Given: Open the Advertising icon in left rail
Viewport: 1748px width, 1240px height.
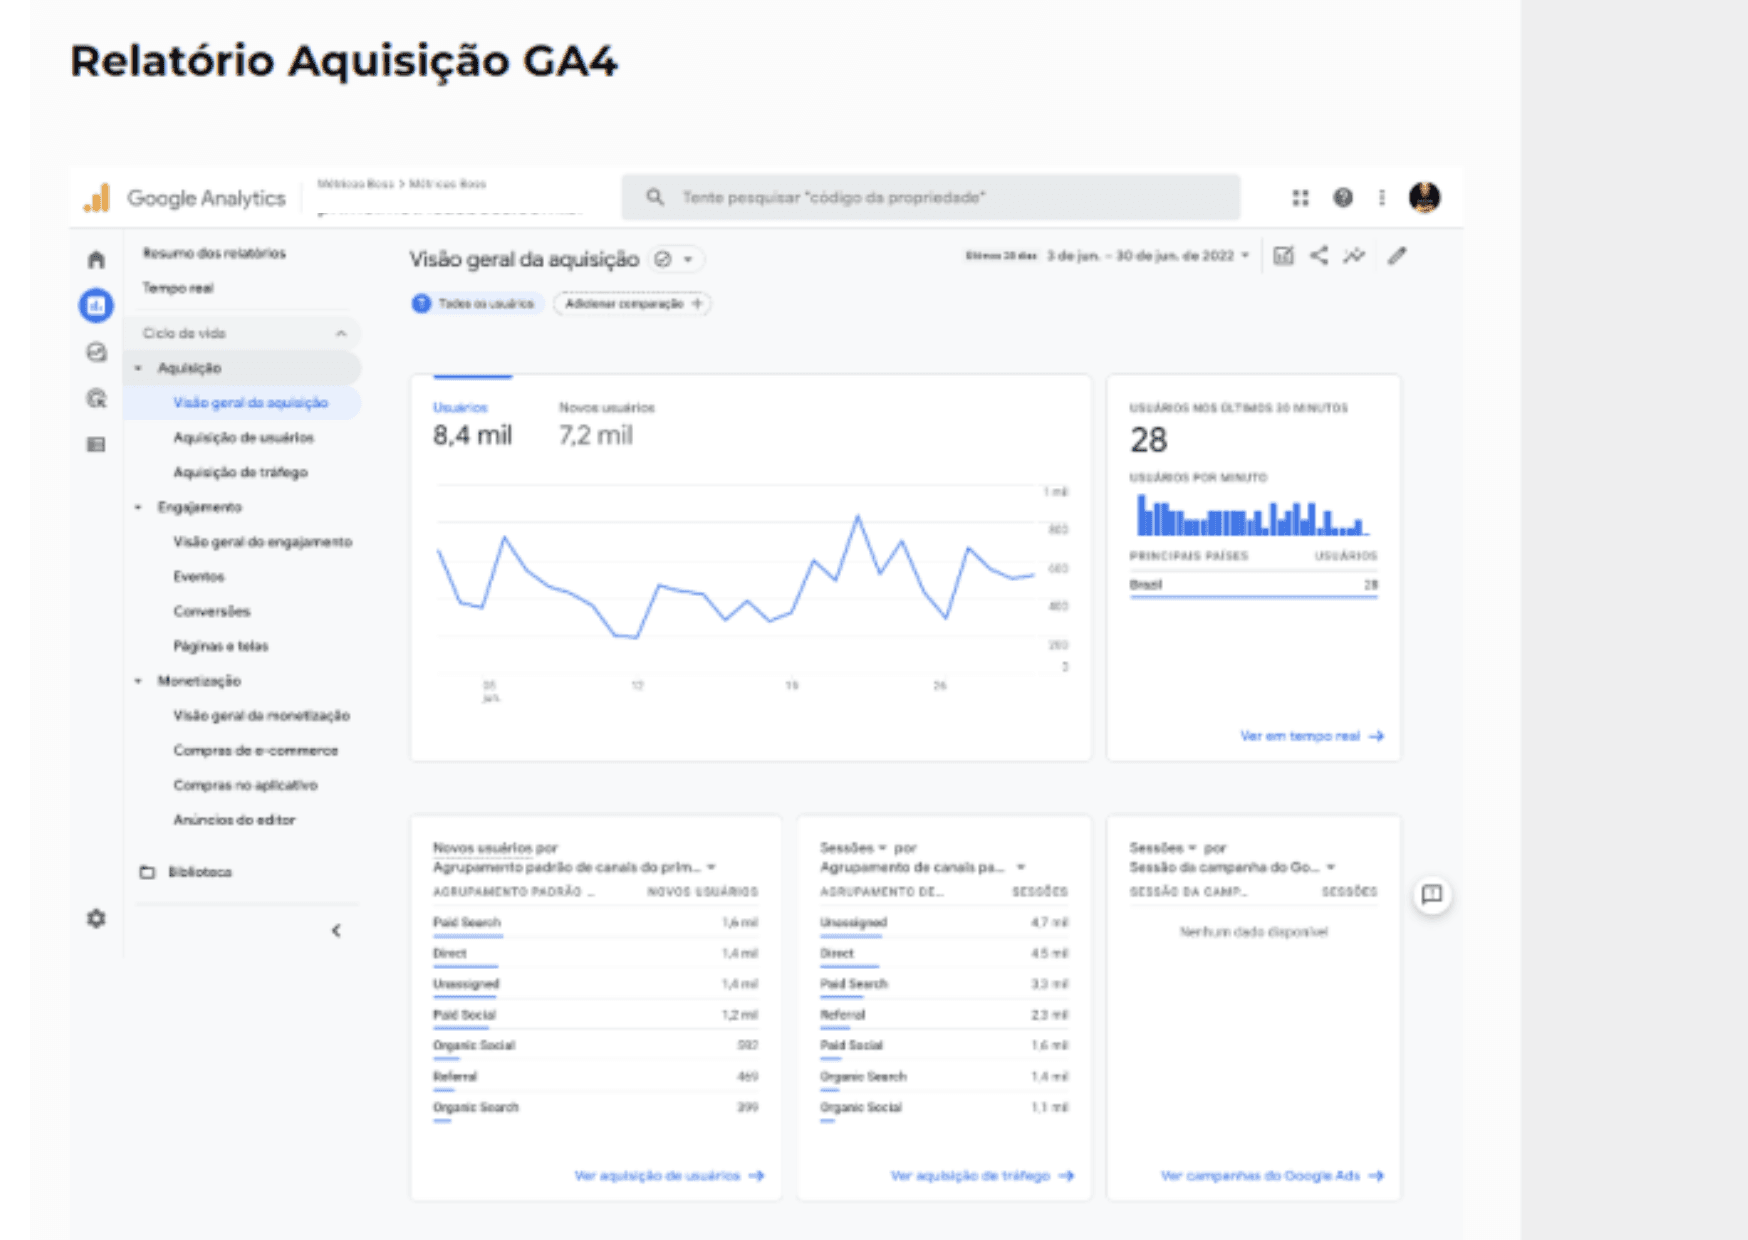Looking at the screenshot, I should coord(96,398).
